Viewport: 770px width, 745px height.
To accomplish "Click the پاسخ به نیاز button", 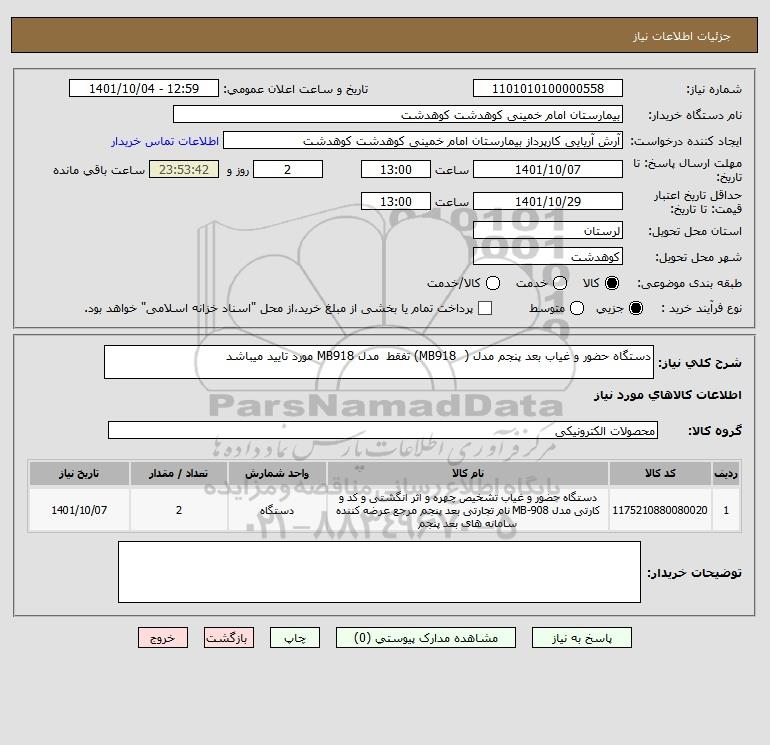I will click(581, 637).
